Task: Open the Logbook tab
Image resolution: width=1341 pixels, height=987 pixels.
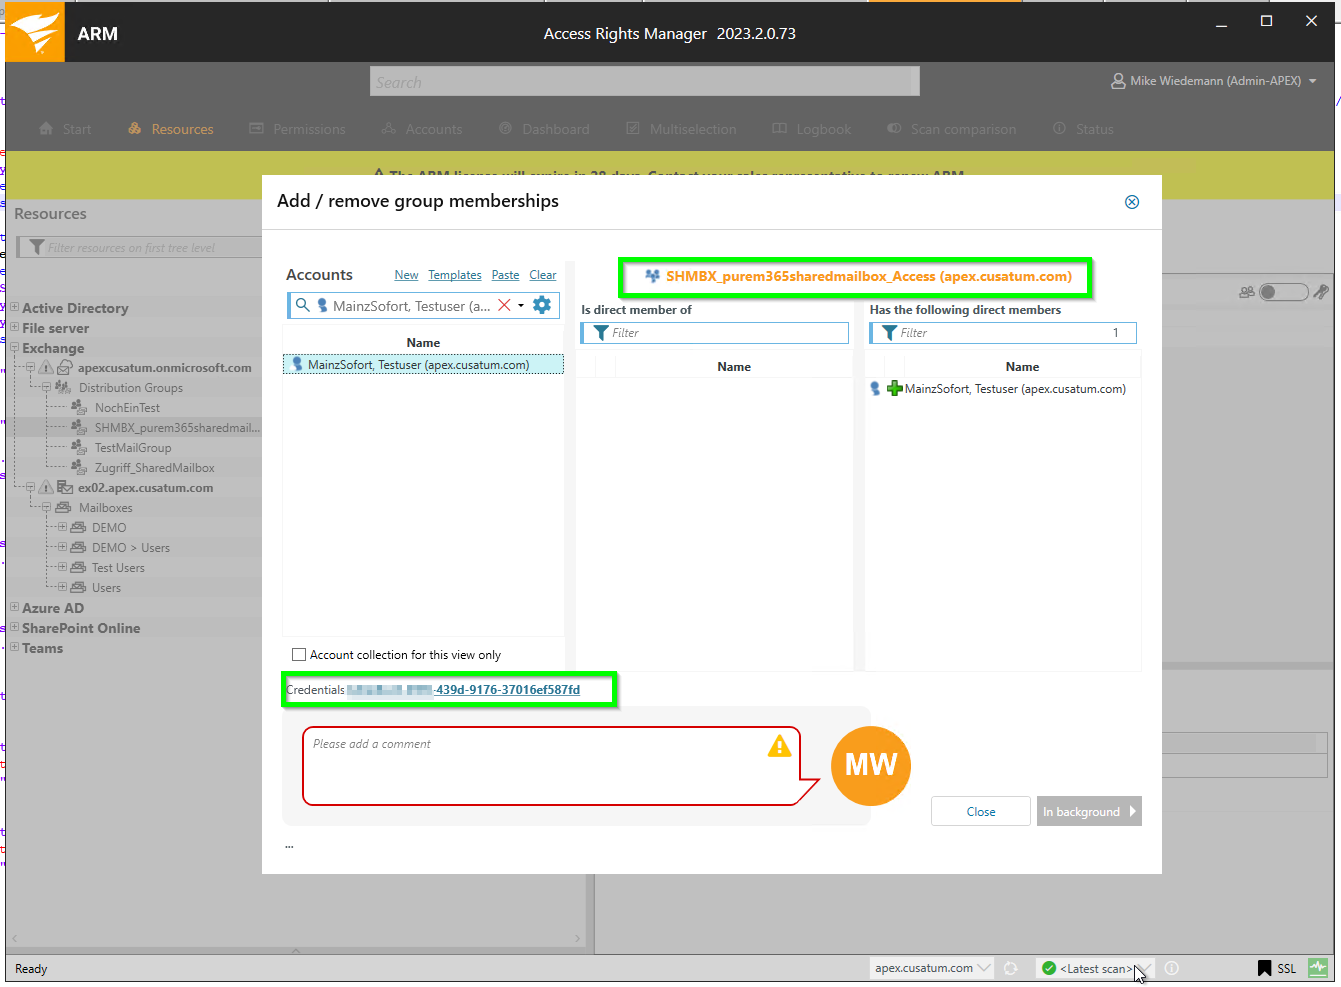Action: [x=811, y=129]
